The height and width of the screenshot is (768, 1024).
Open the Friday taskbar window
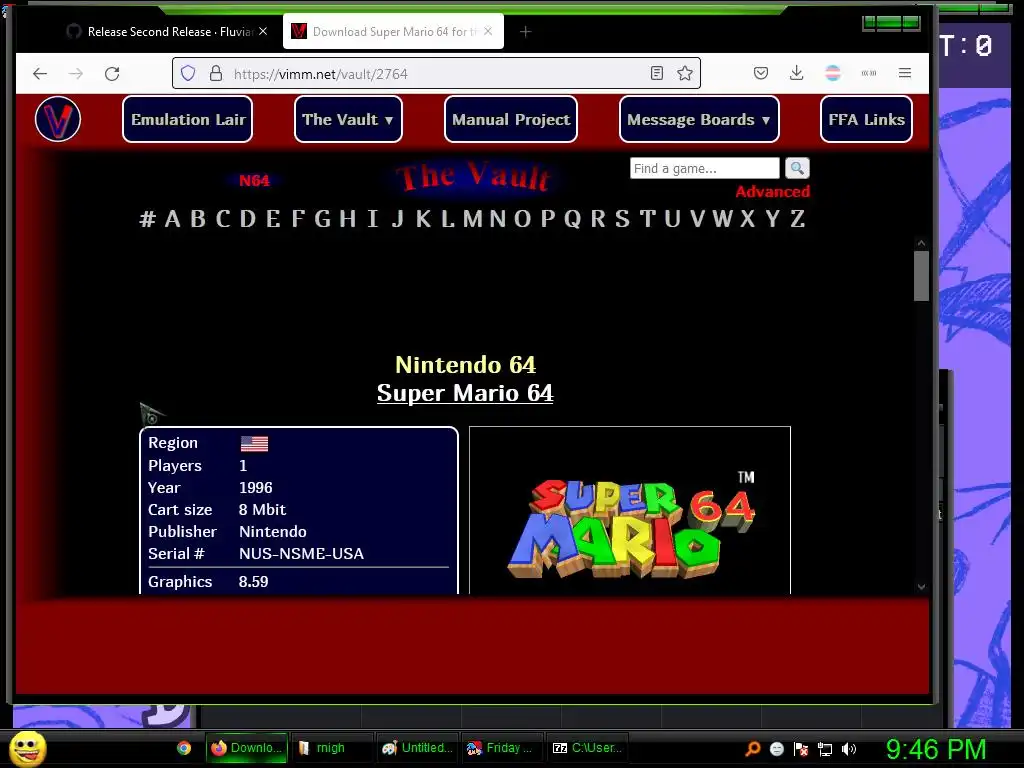[502, 748]
